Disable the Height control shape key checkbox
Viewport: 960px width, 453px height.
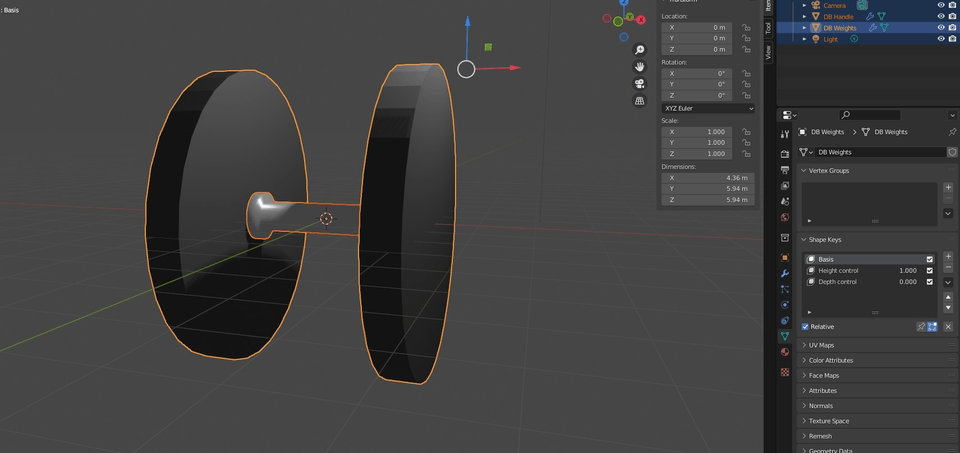point(930,271)
